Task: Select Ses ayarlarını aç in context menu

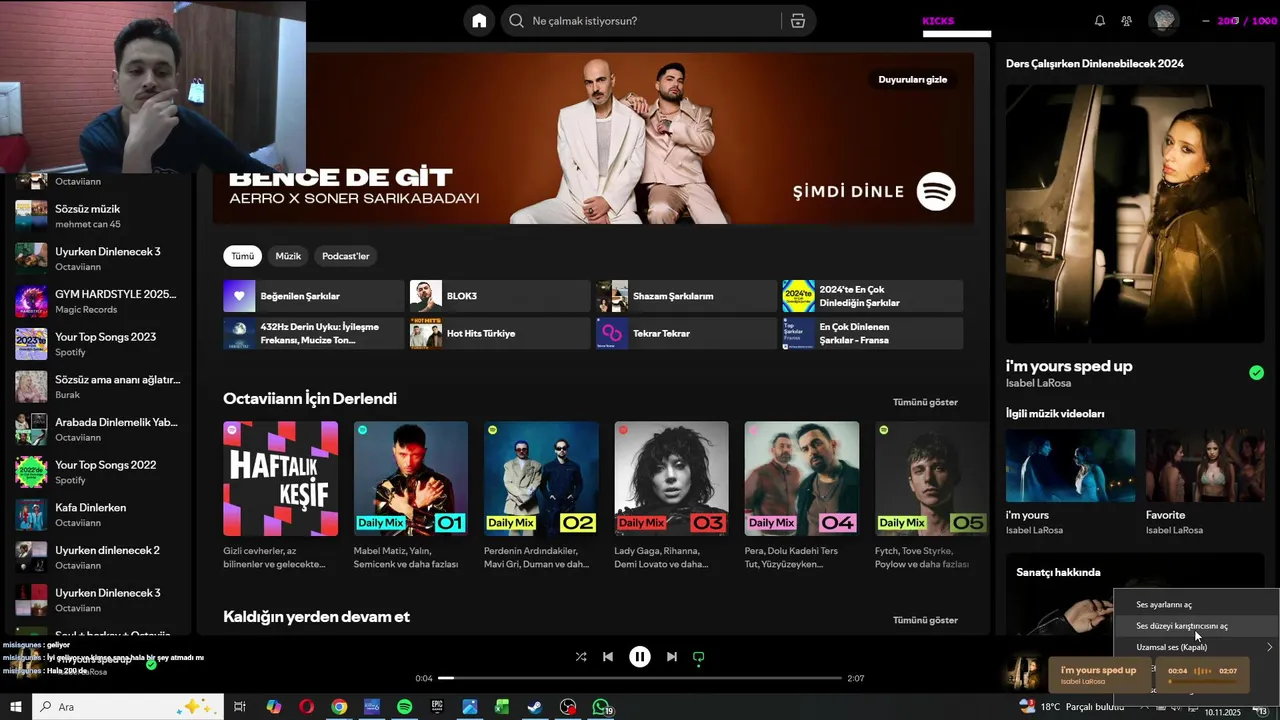Action: pyautogui.click(x=1197, y=604)
